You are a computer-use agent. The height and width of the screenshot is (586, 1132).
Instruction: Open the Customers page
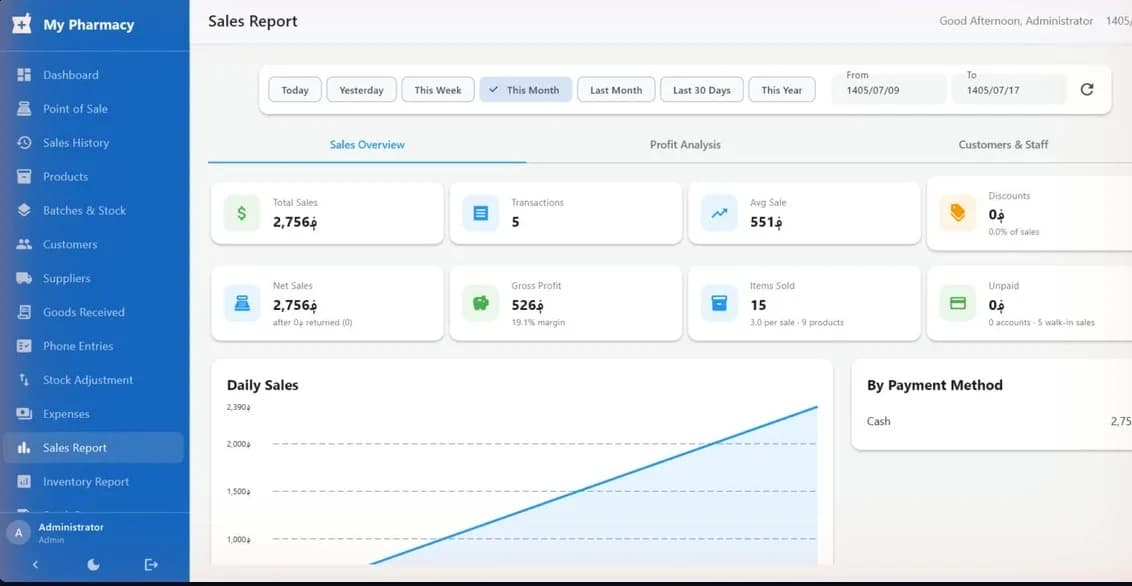[x=94, y=245]
